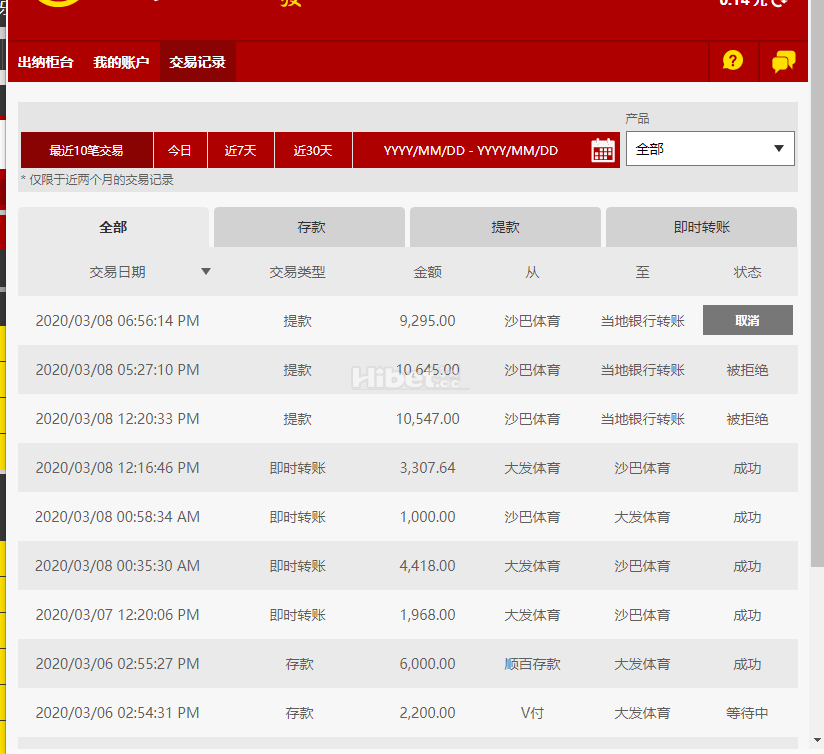Open the calendar date picker icon

(x=603, y=151)
